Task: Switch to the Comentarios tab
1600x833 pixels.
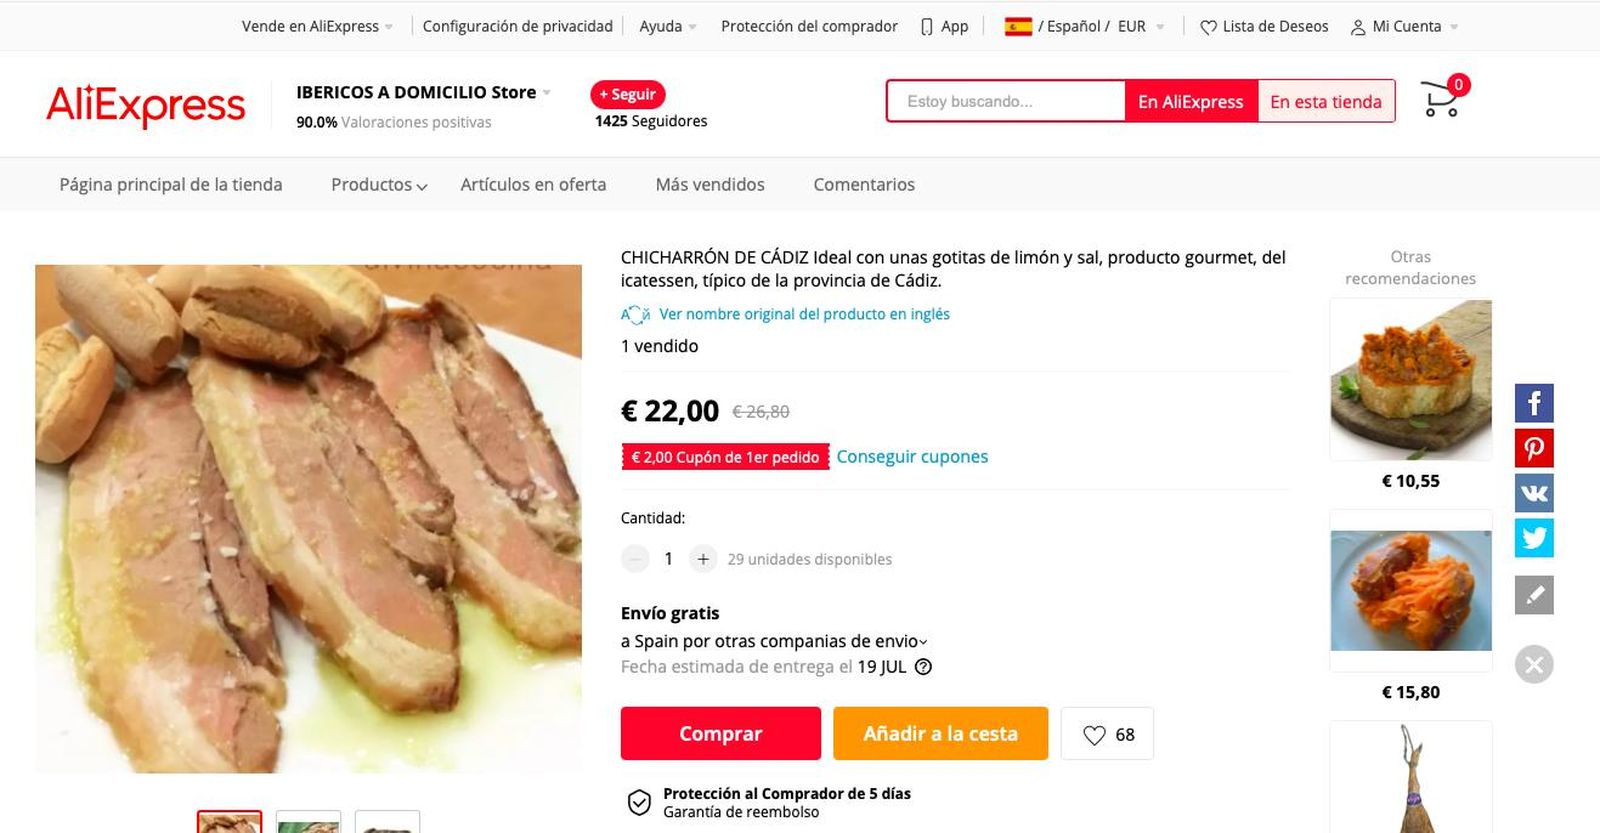Action: (x=864, y=184)
